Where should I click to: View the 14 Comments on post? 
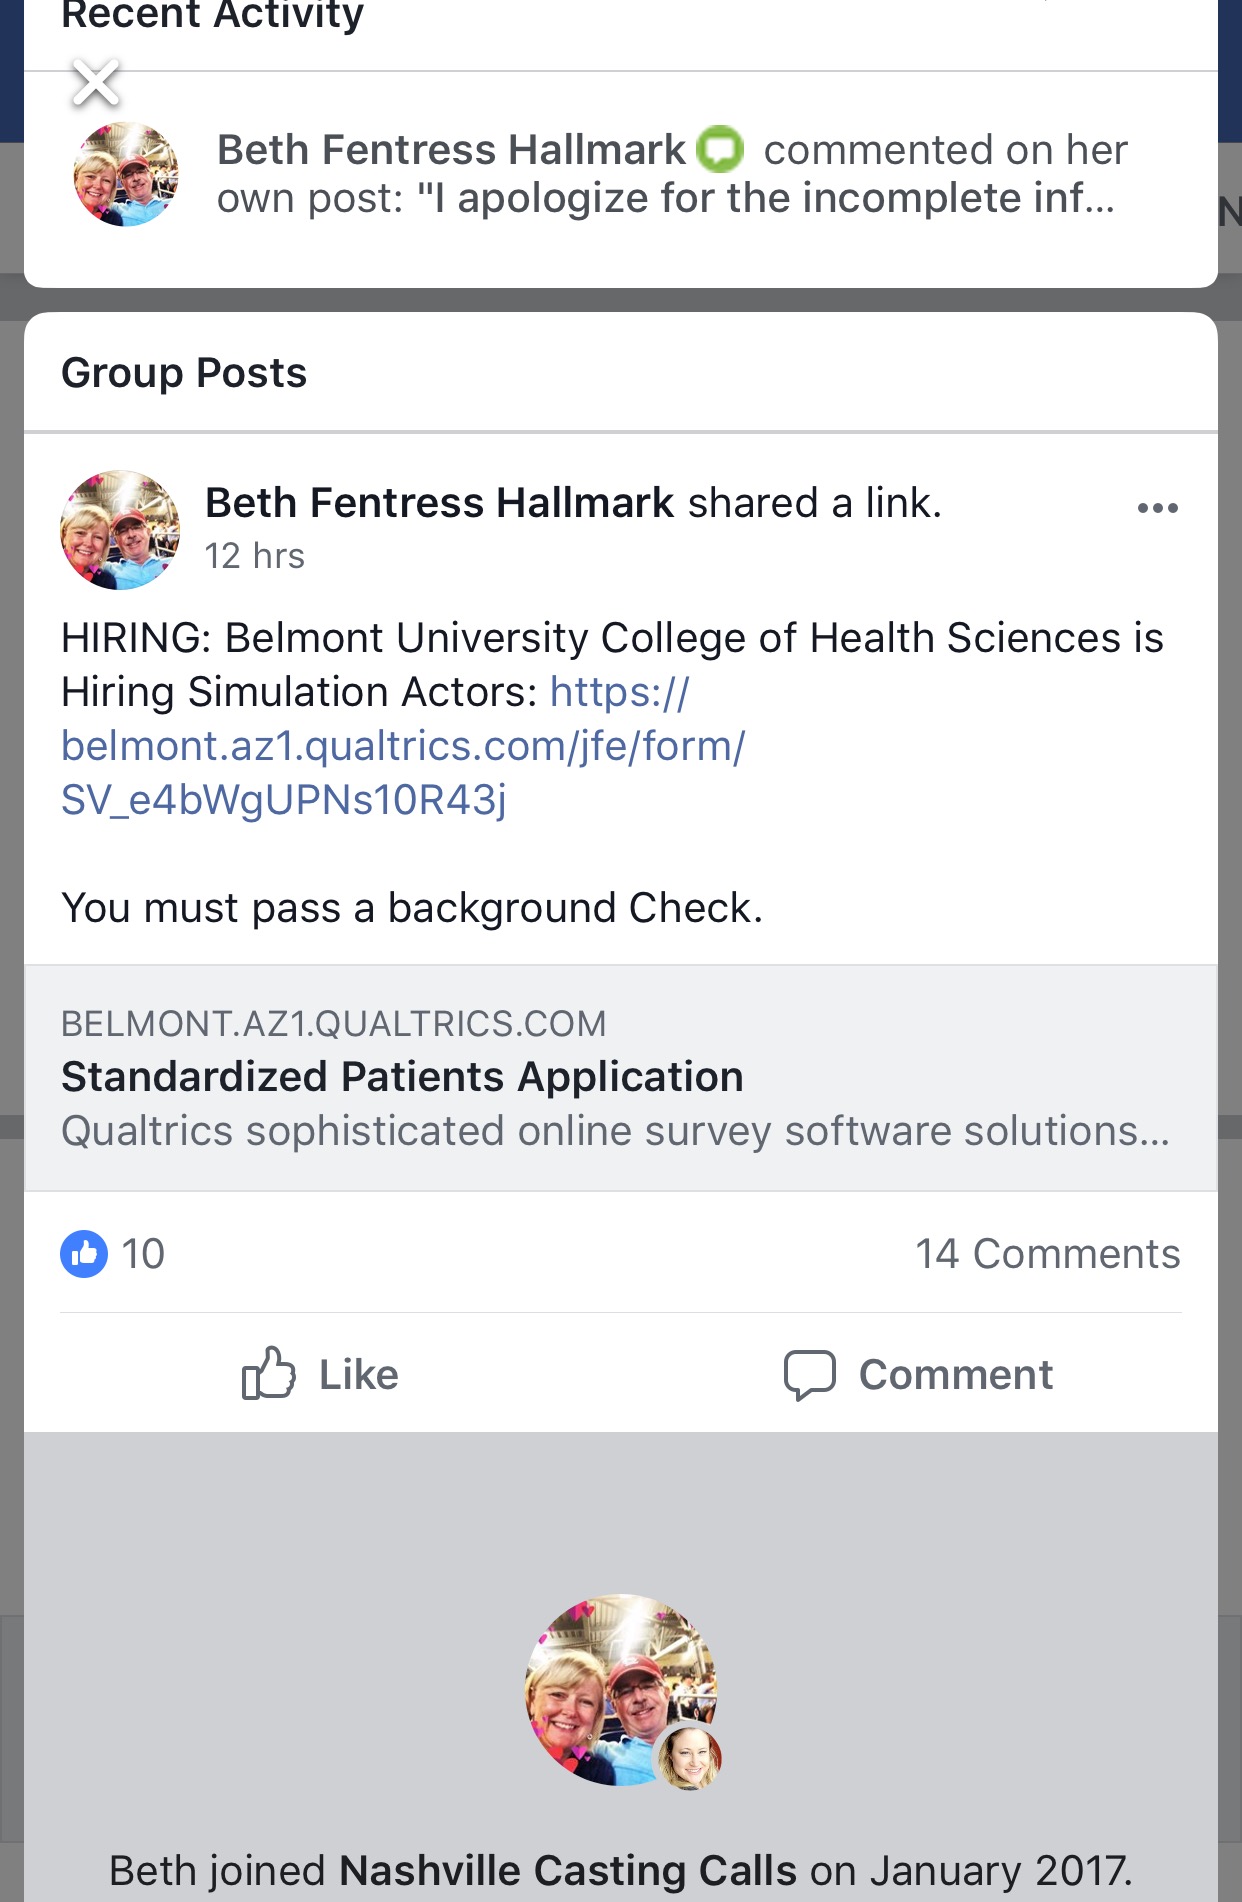tap(1047, 1253)
